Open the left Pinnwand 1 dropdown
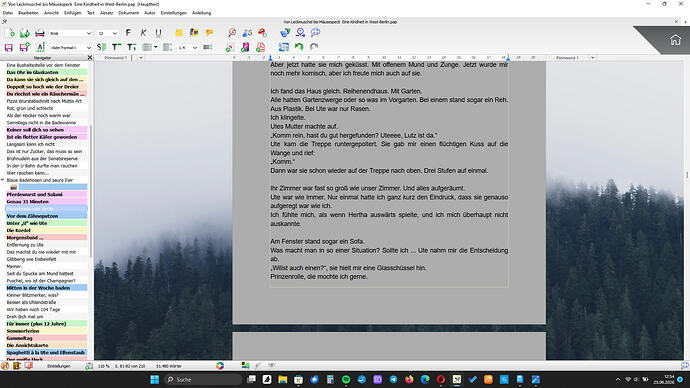This screenshot has width=690, height=388. (141, 58)
